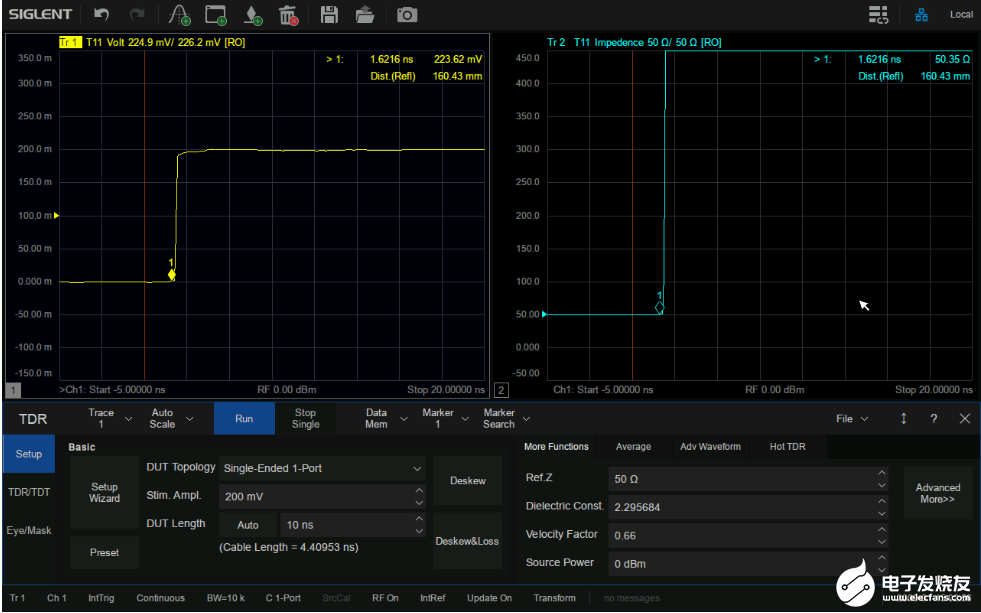Click the Deskew button
Screen dimensions: 981x613
tap(467, 480)
